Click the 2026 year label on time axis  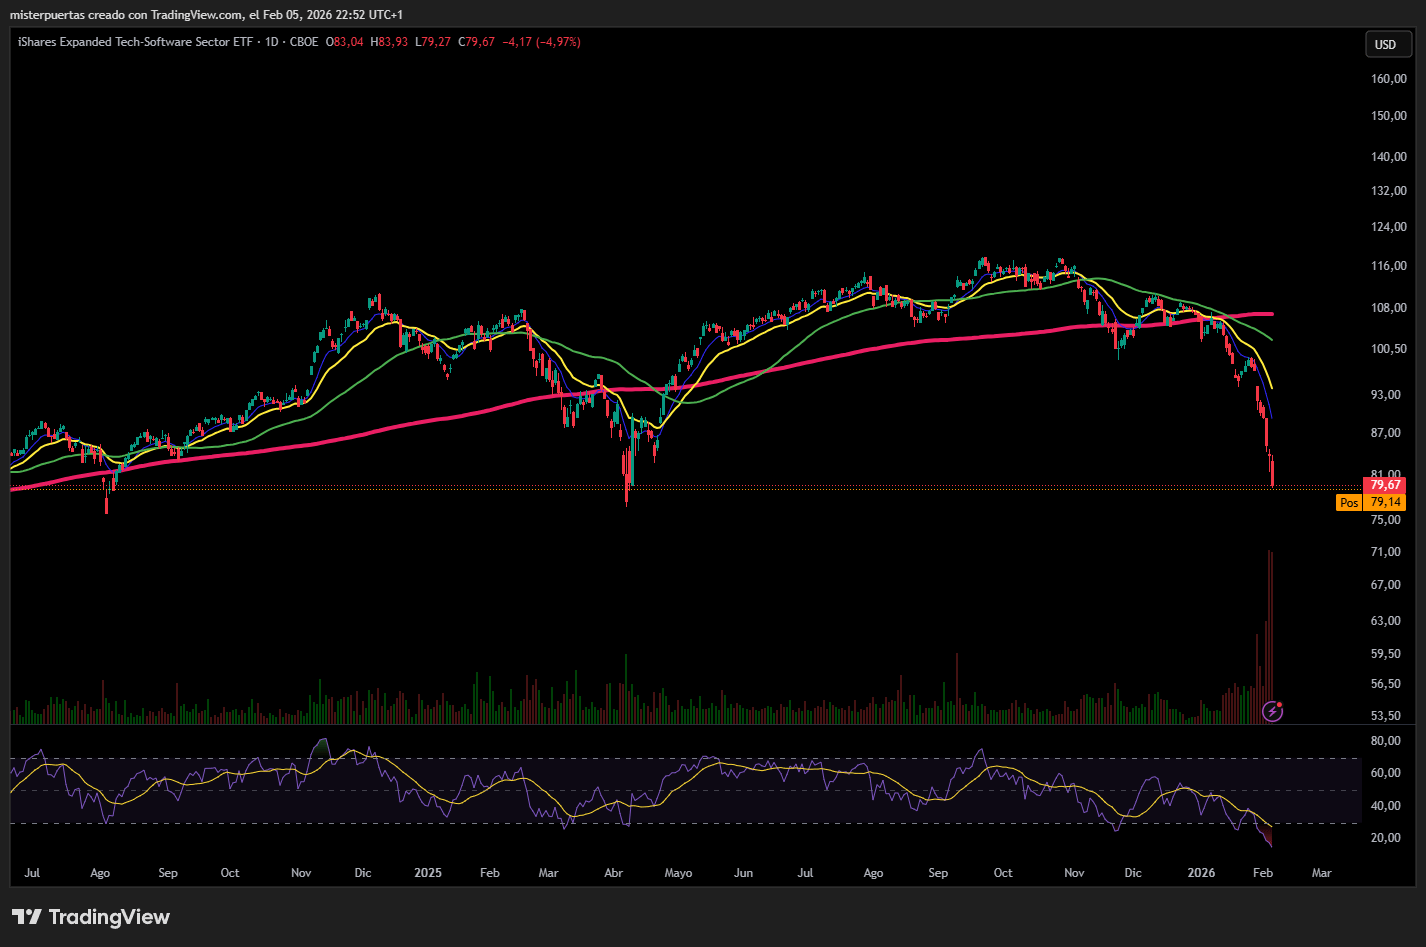[x=1201, y=873]
